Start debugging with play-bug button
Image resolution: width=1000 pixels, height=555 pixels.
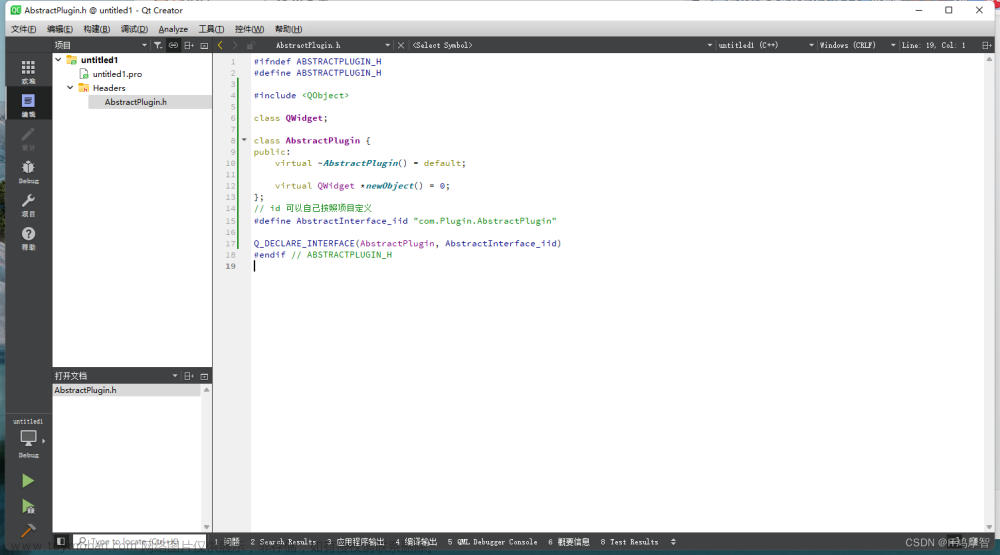click(27, 507)
